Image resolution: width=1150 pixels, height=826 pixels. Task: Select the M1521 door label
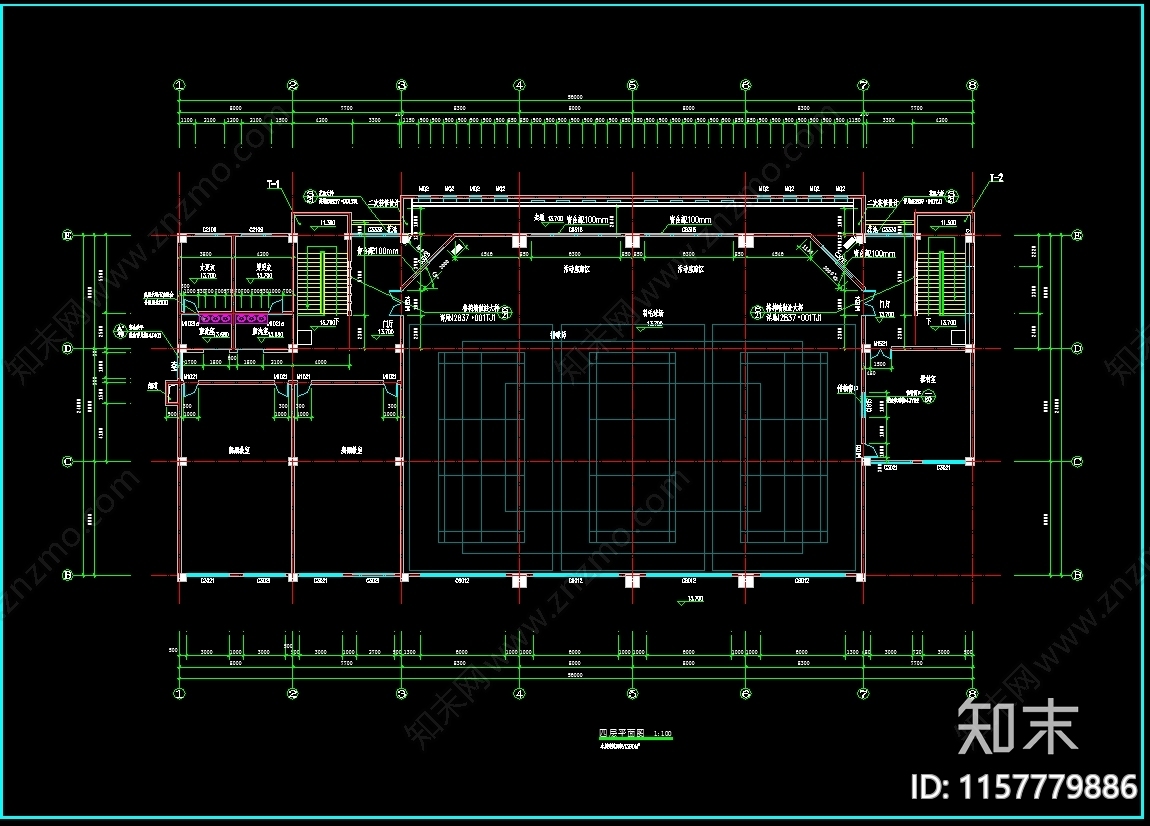[880, 343]
